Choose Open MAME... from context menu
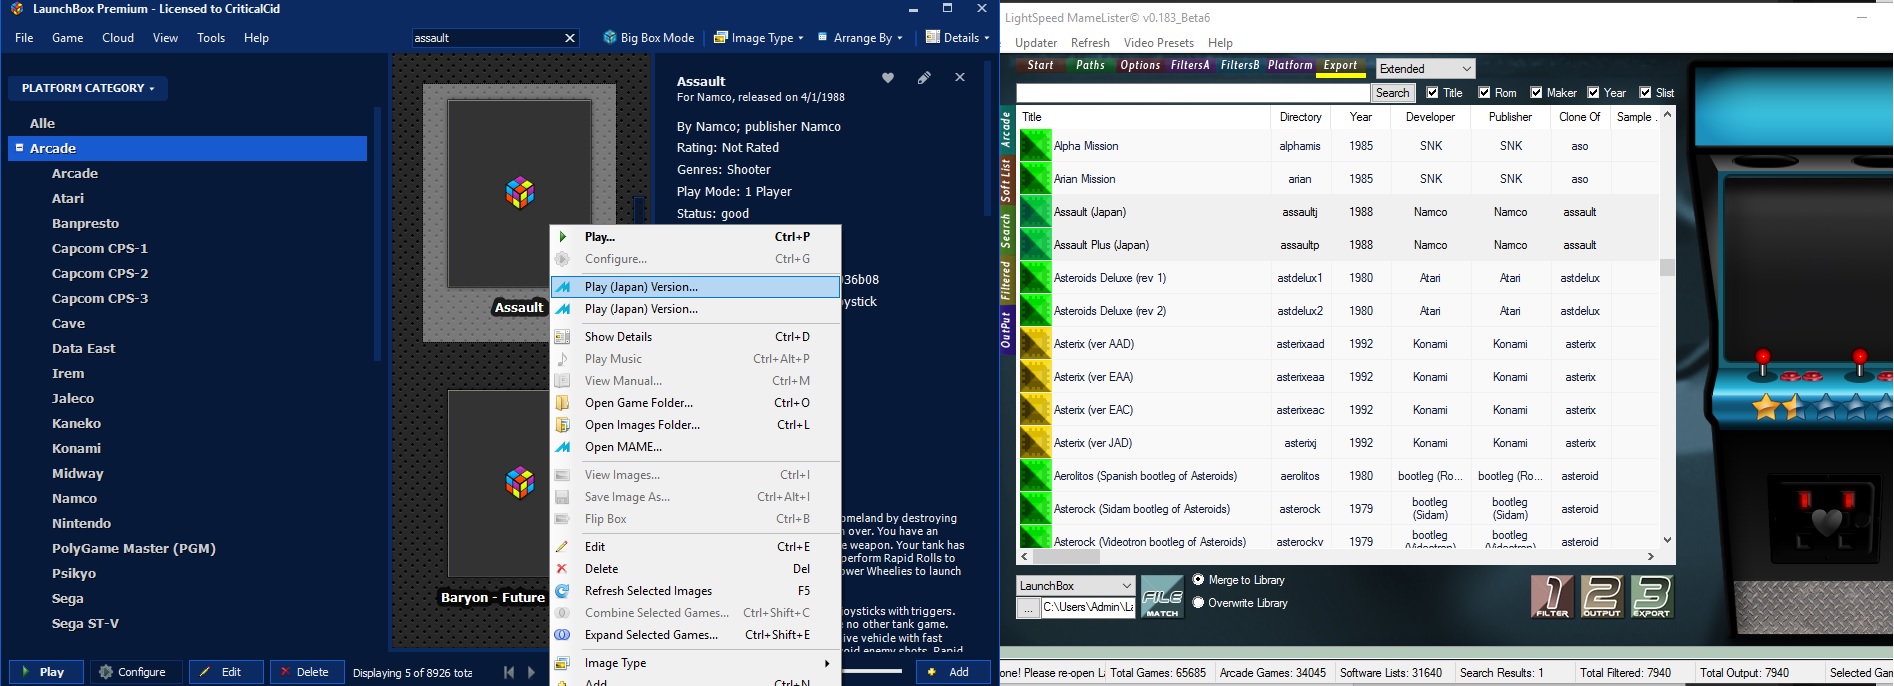Viewport: 1894px width, 686px height. (x=696, y=447)
